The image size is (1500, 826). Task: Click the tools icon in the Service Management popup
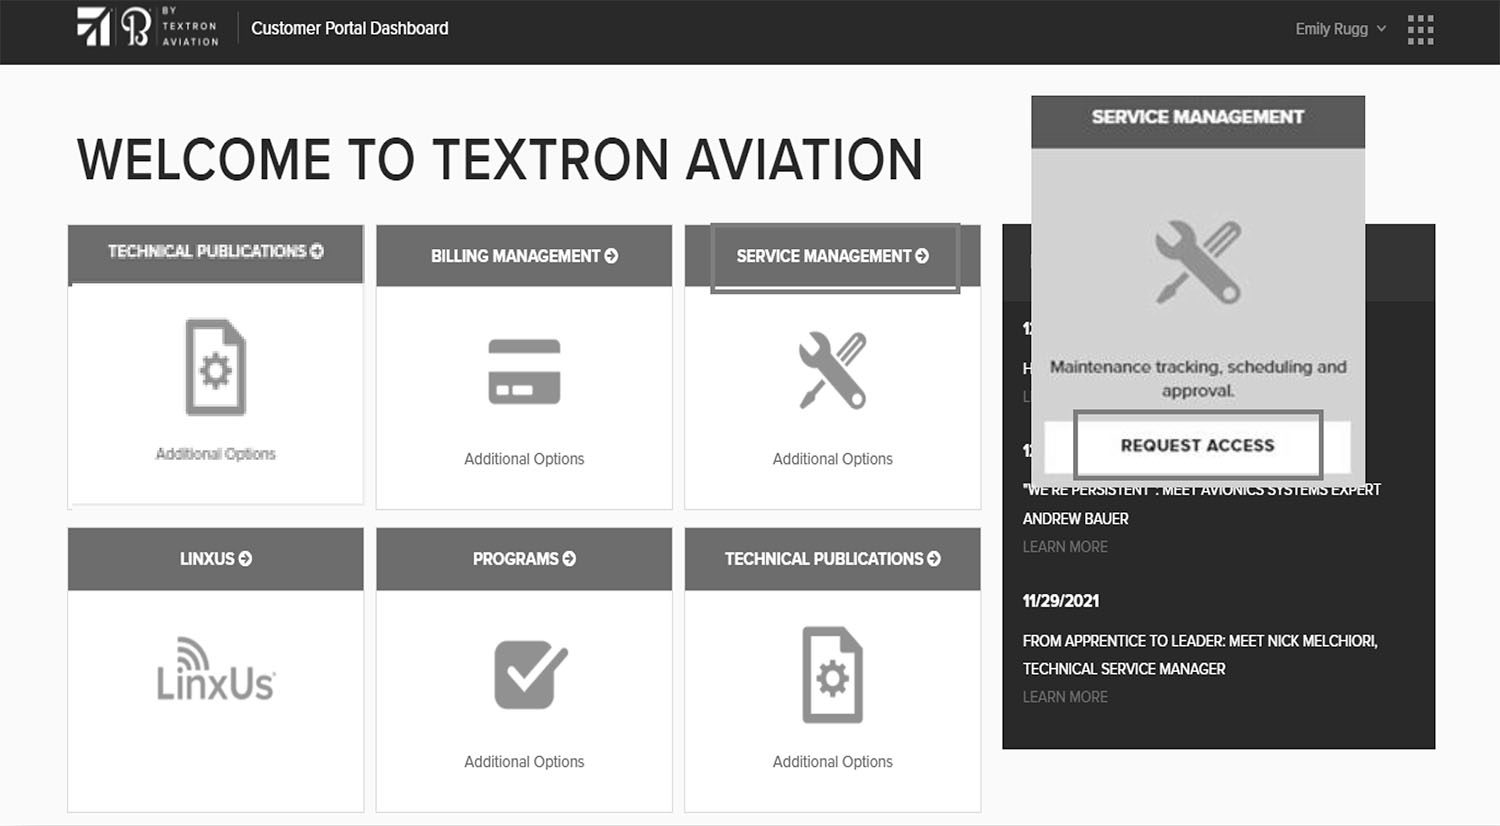[1198, 262]
